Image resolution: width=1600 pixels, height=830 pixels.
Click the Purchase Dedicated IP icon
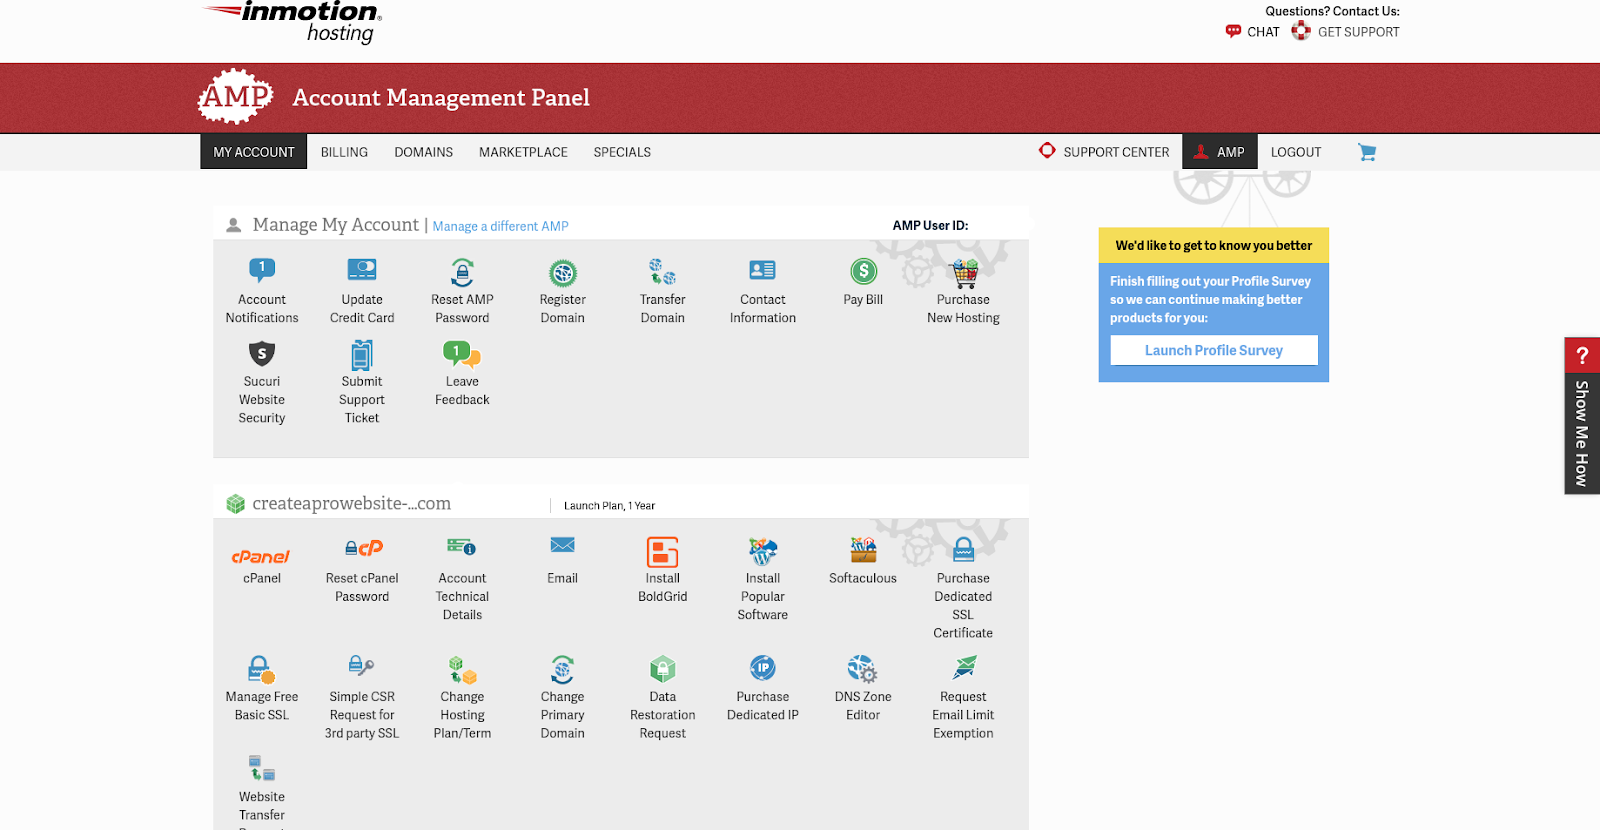tap(763, 667)
